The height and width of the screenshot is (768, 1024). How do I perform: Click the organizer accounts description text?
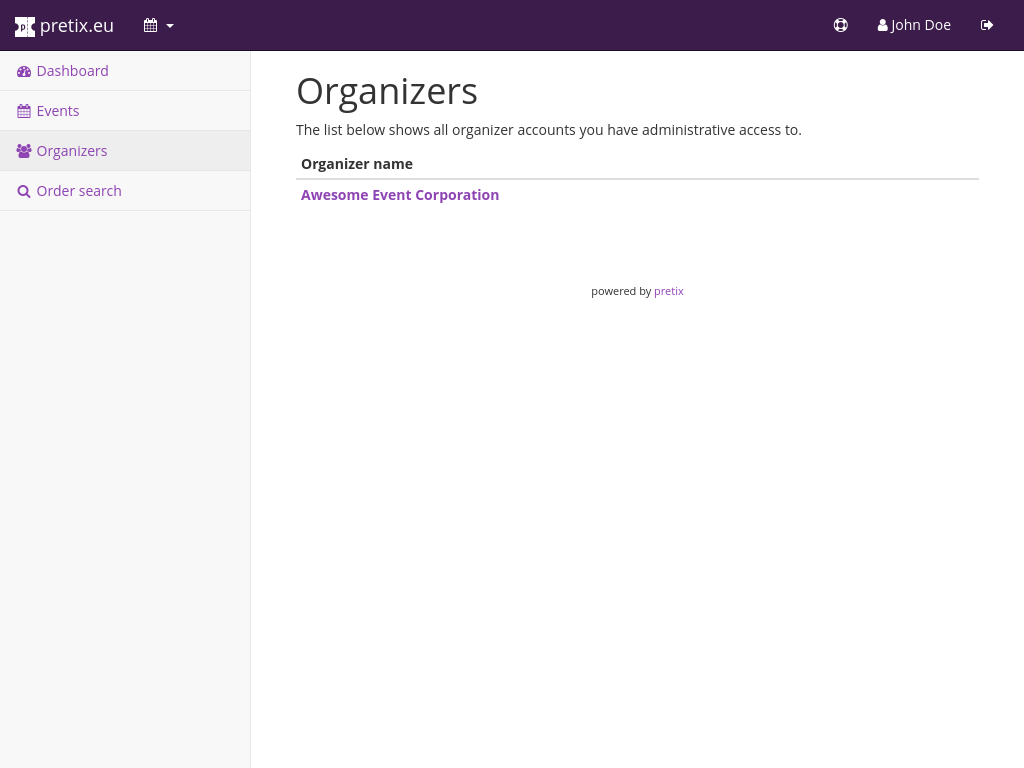pos(549,130)
